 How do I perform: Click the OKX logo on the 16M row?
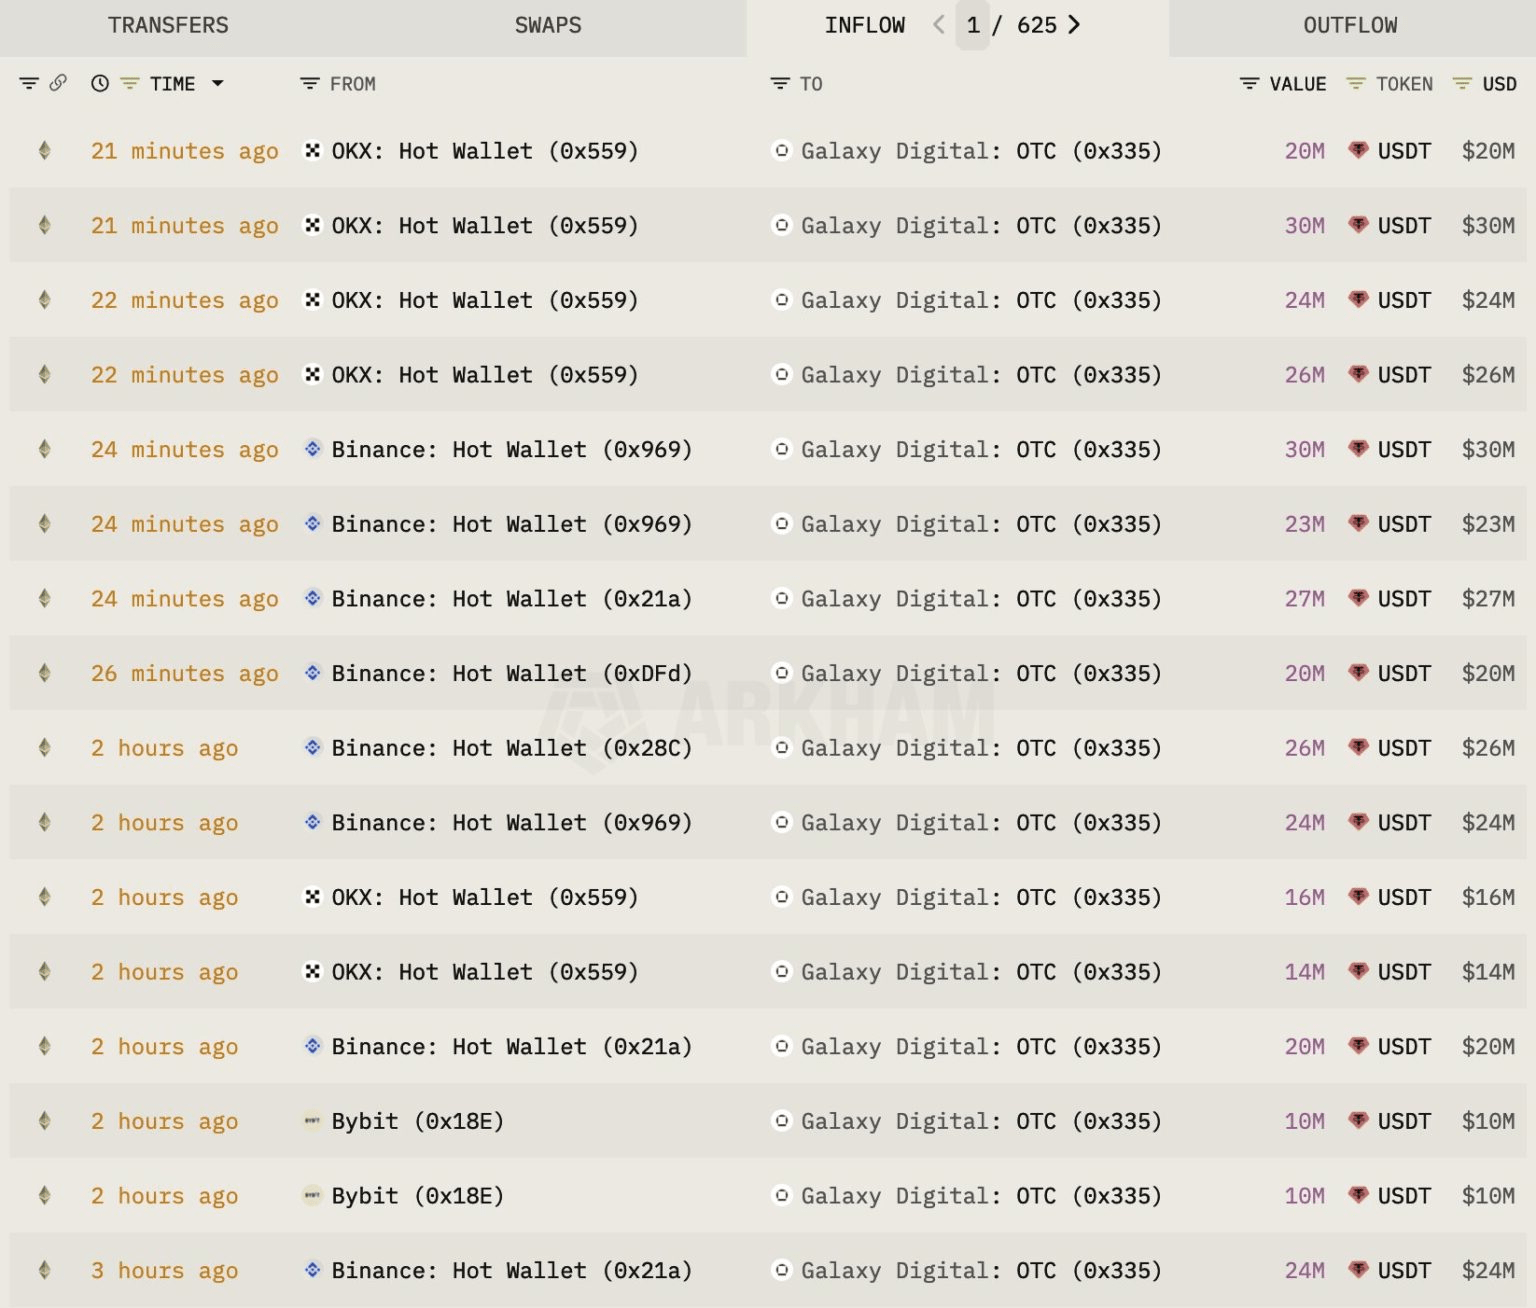coord(313,897)
